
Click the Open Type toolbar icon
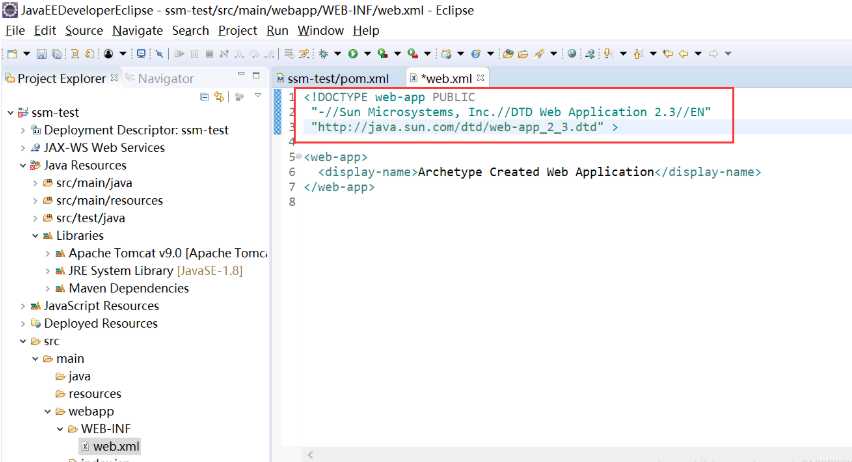click(x=508, y=53)
